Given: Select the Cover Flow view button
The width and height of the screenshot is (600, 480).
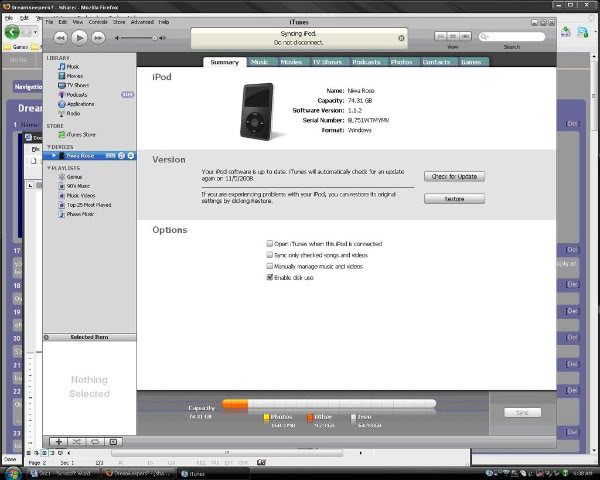Looking at the screenshot, I should tap(465, 36).
